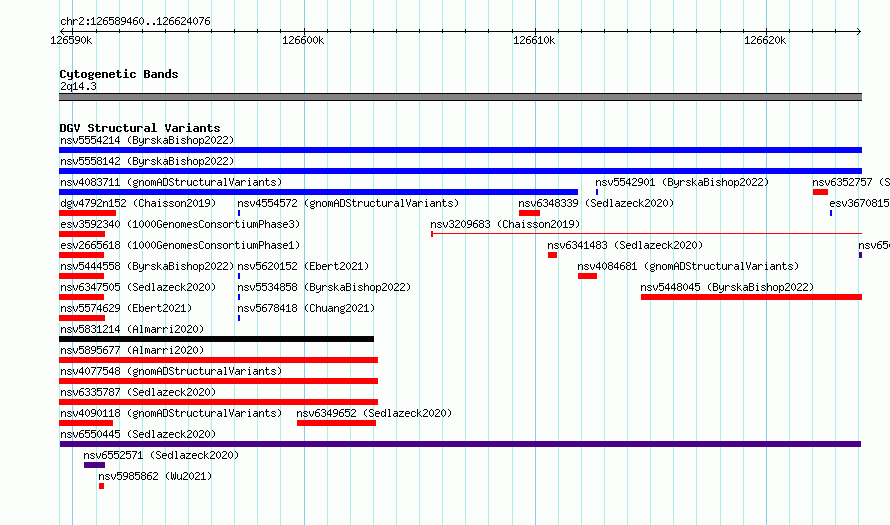The height and width of the screenshot is (525, 890).
Task: Open nsv5448045 (ByrskaBishop2022) label
Action: pyautogui.click(x=727, y=287)
